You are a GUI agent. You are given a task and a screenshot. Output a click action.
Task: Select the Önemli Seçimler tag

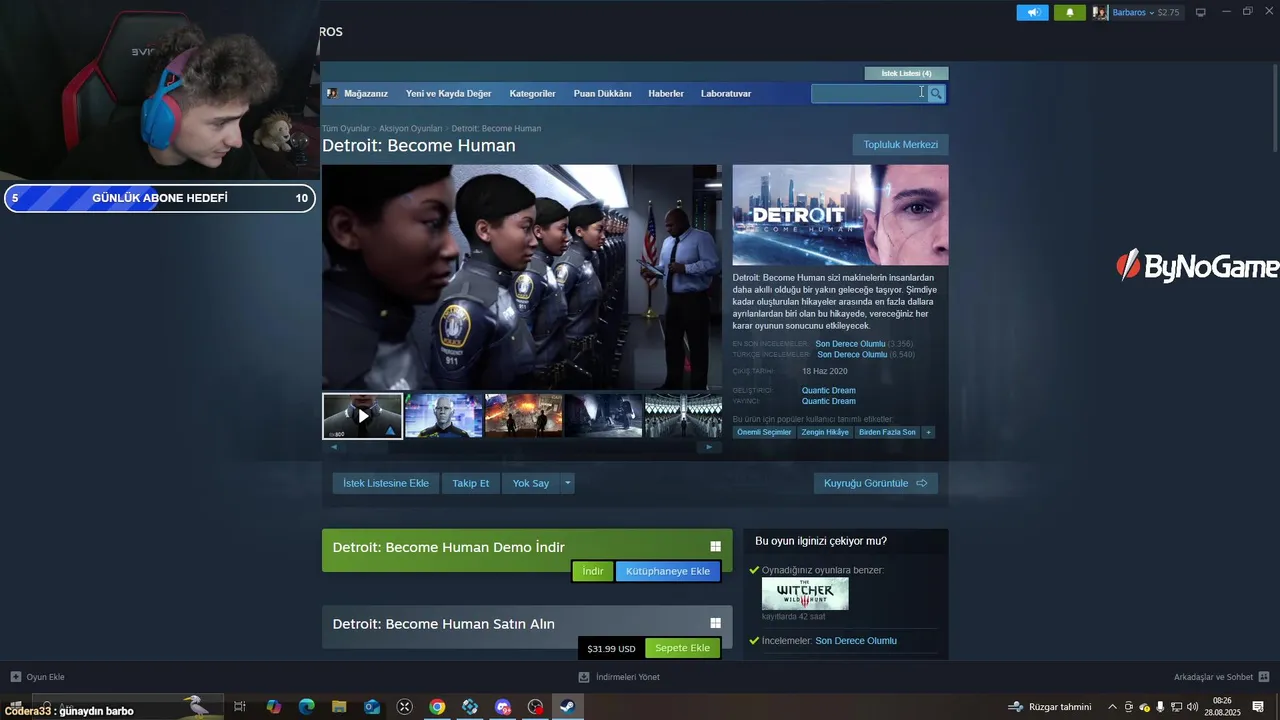(x=764, y=432)
